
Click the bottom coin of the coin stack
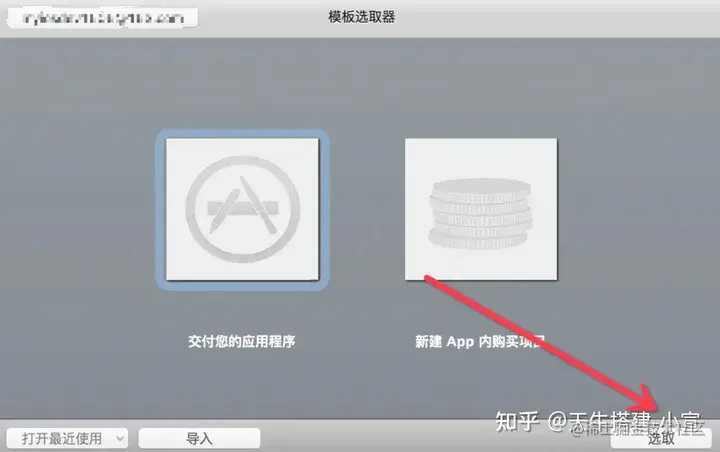point(478,240)
